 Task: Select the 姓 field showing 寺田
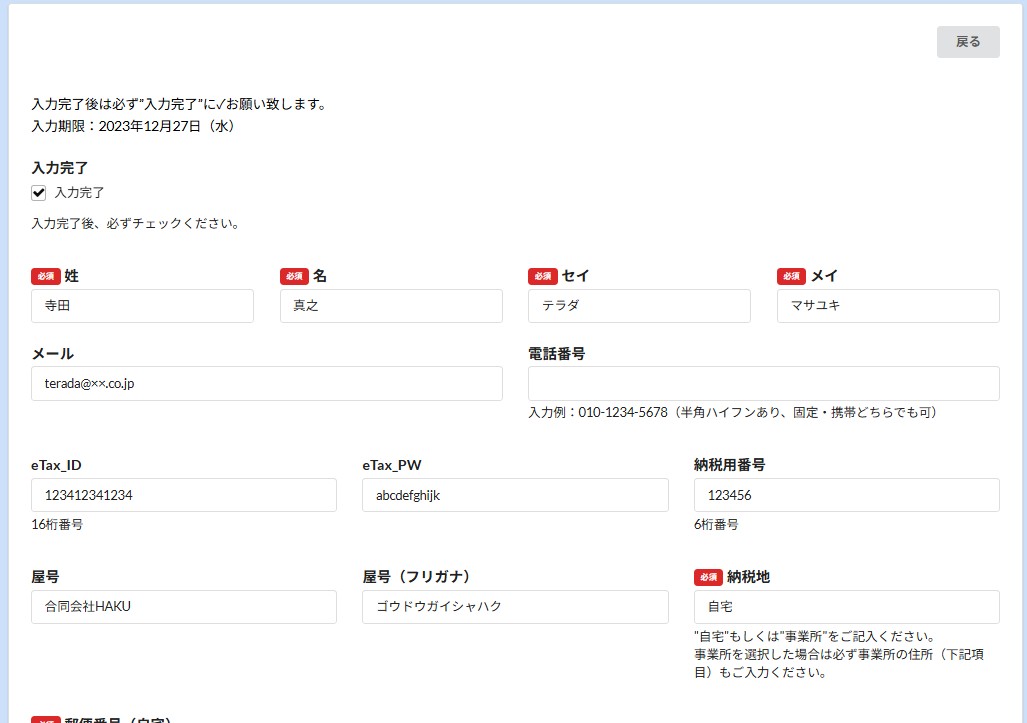tap(142, 306)
